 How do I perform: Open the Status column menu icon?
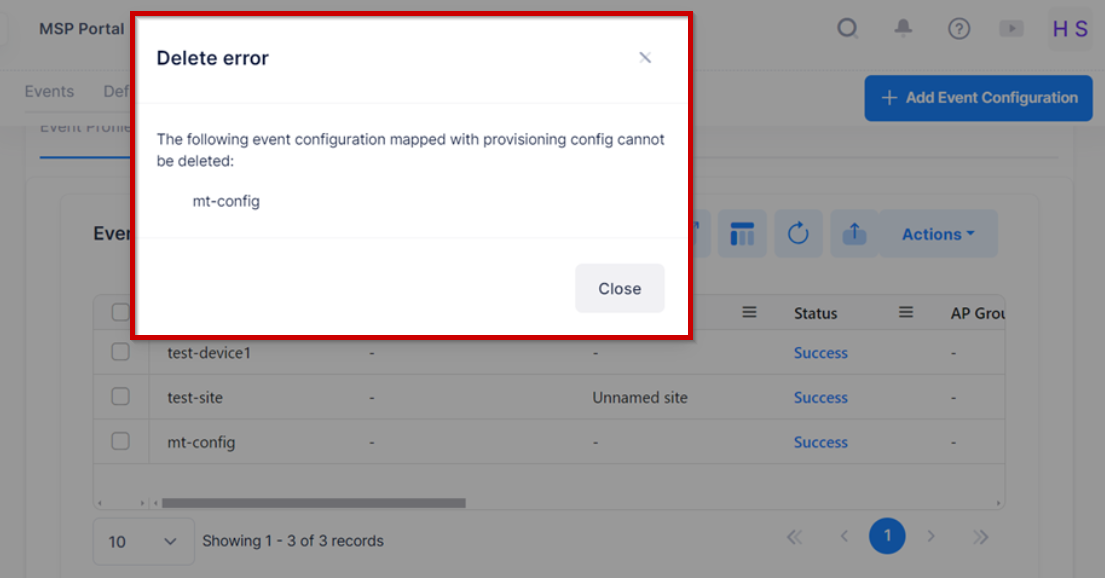click(x=906, y=313)
